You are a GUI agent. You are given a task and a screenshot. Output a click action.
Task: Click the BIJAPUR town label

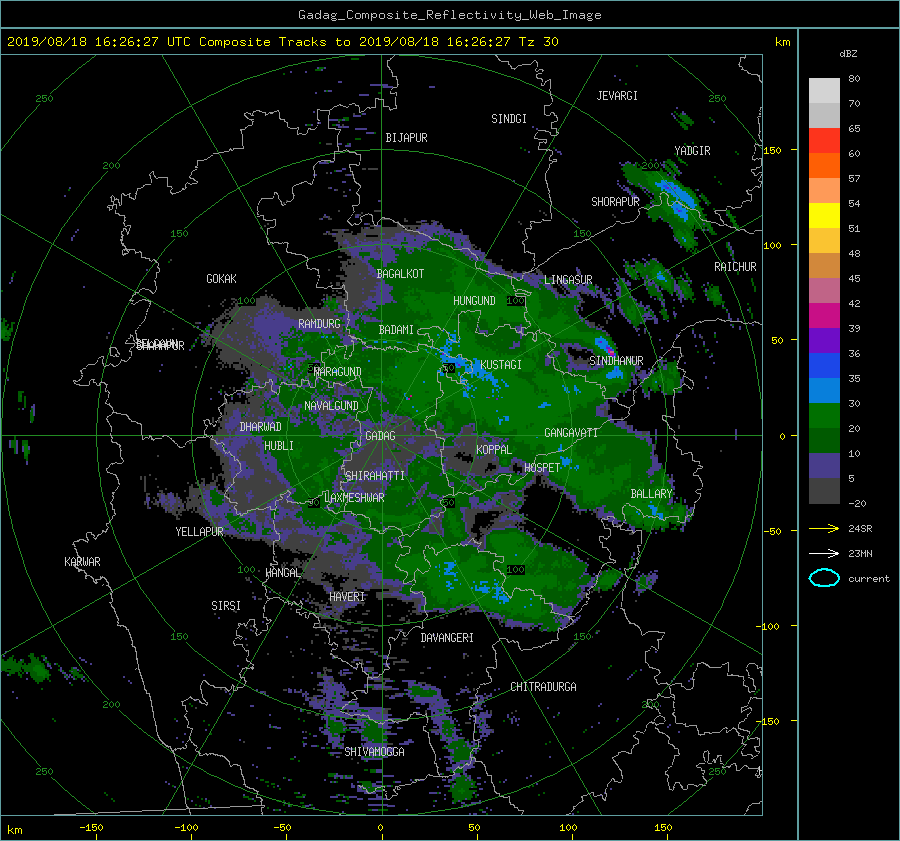(x=406, y=138)
